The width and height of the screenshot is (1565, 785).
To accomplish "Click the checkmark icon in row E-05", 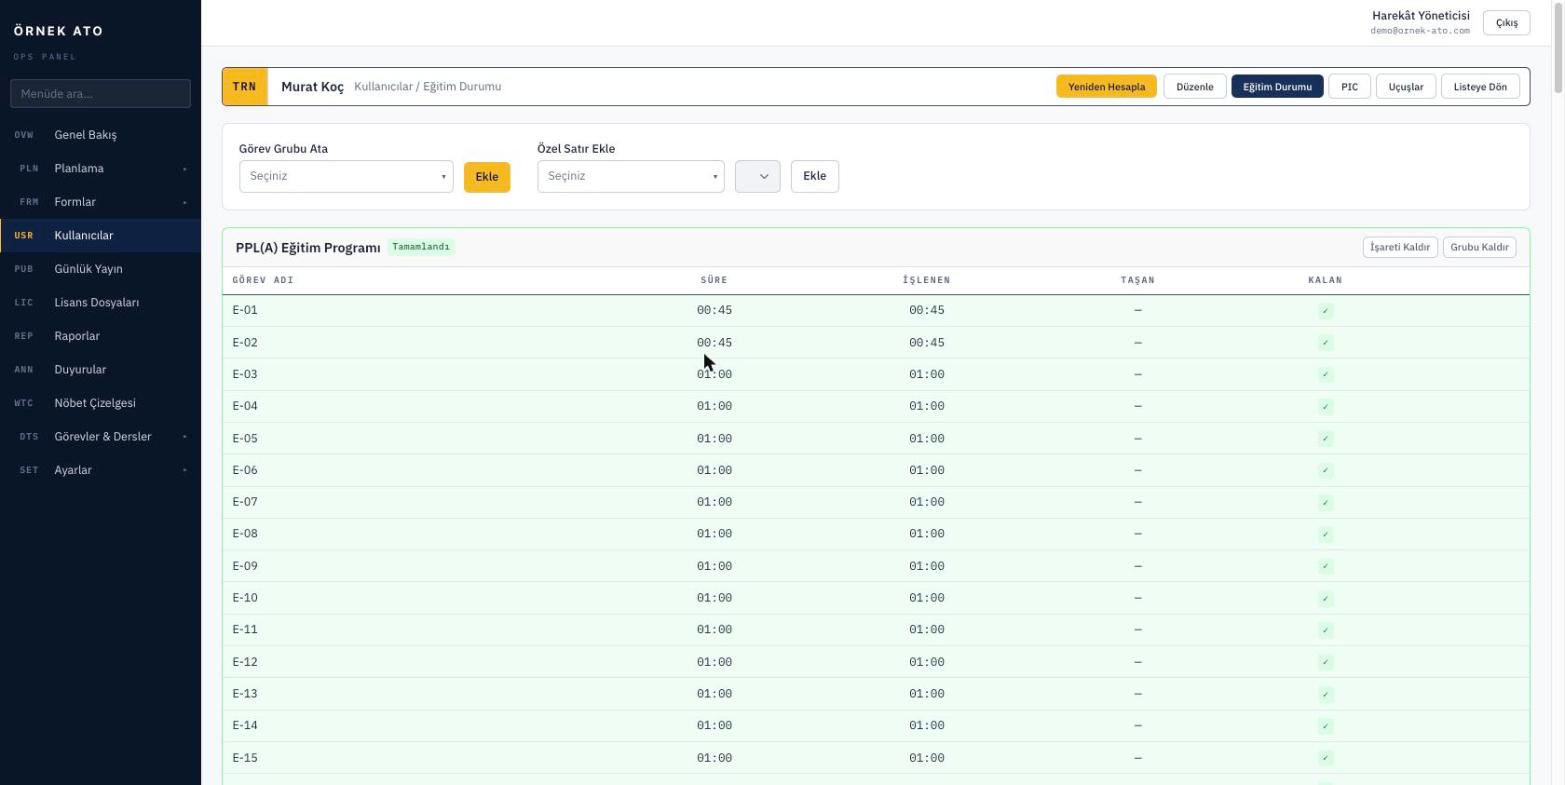I will 1325,439.
